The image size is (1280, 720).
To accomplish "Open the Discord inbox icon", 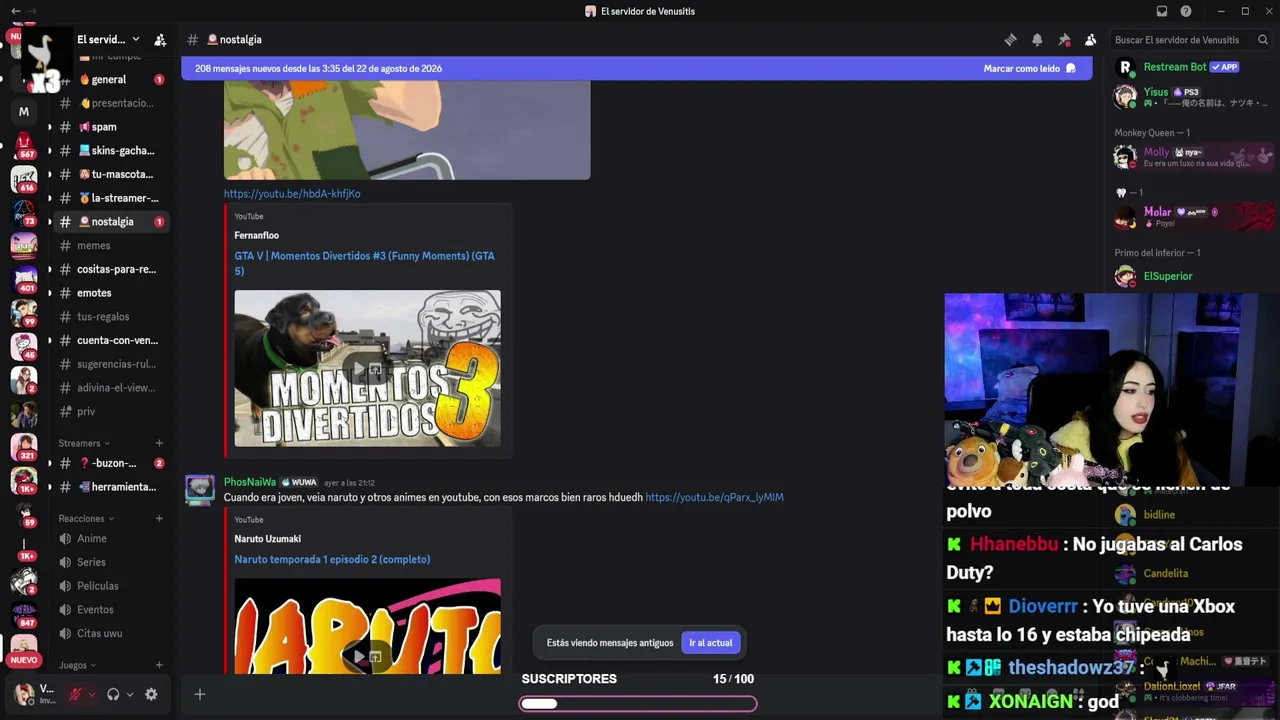I will pyautogui.click(x=1162, y=11).
